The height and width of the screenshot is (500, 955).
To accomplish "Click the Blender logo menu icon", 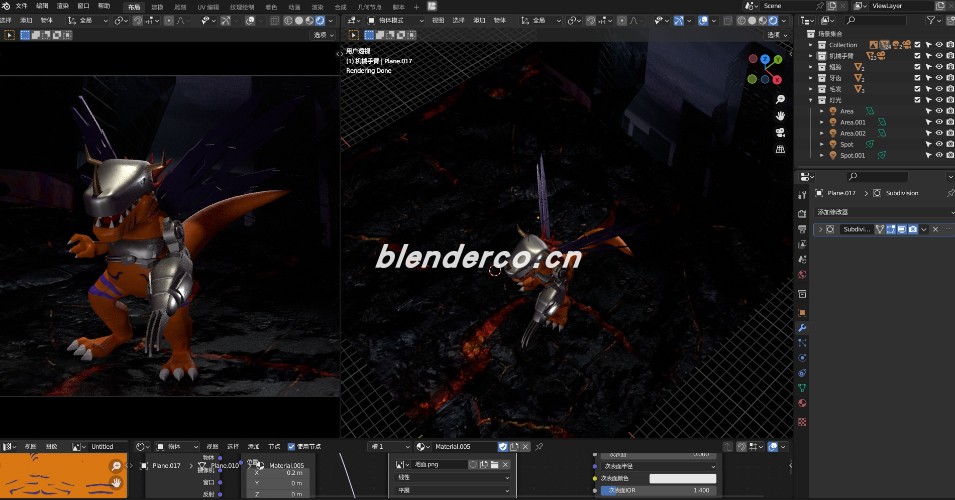I will (x=5, y=6).
